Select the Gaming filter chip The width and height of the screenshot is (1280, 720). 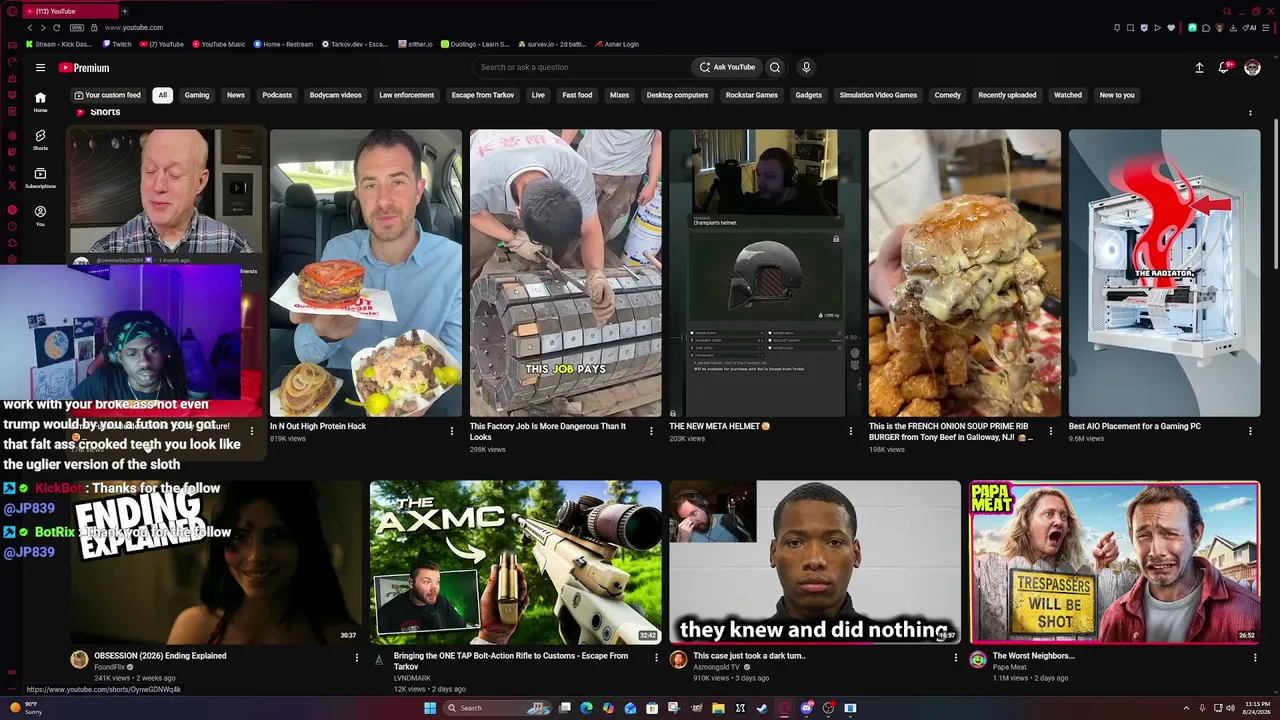(x=197, y=95)
